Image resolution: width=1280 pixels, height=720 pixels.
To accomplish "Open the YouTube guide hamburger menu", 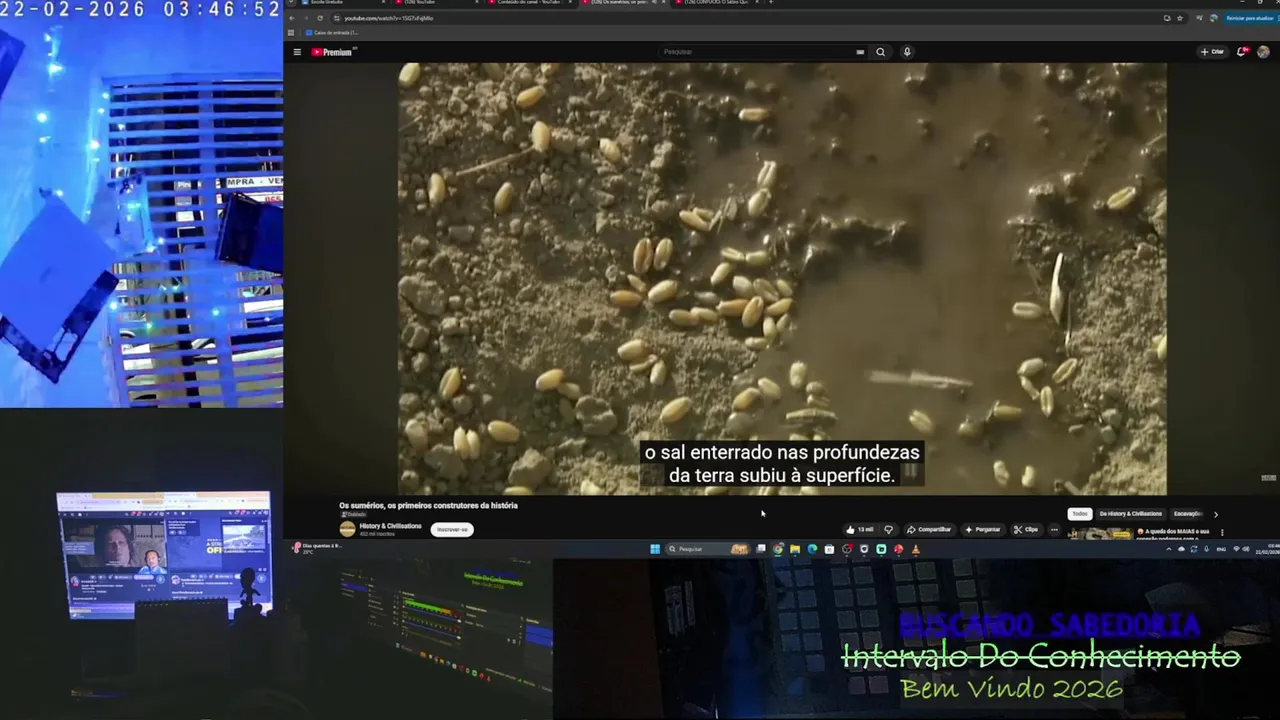I will (x=297, y=52).
